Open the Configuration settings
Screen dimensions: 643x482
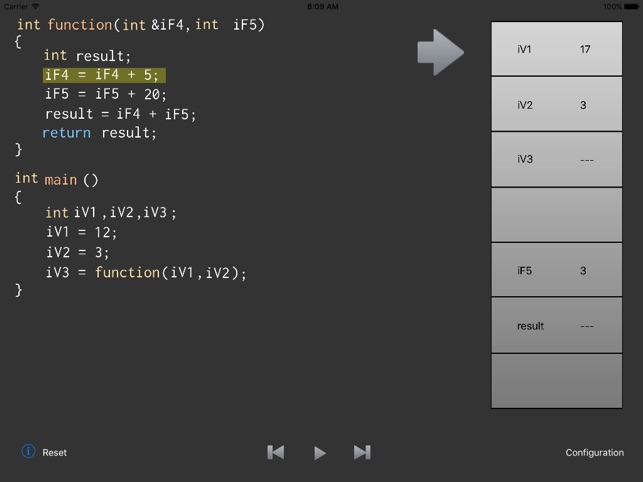tap(595, 452)
